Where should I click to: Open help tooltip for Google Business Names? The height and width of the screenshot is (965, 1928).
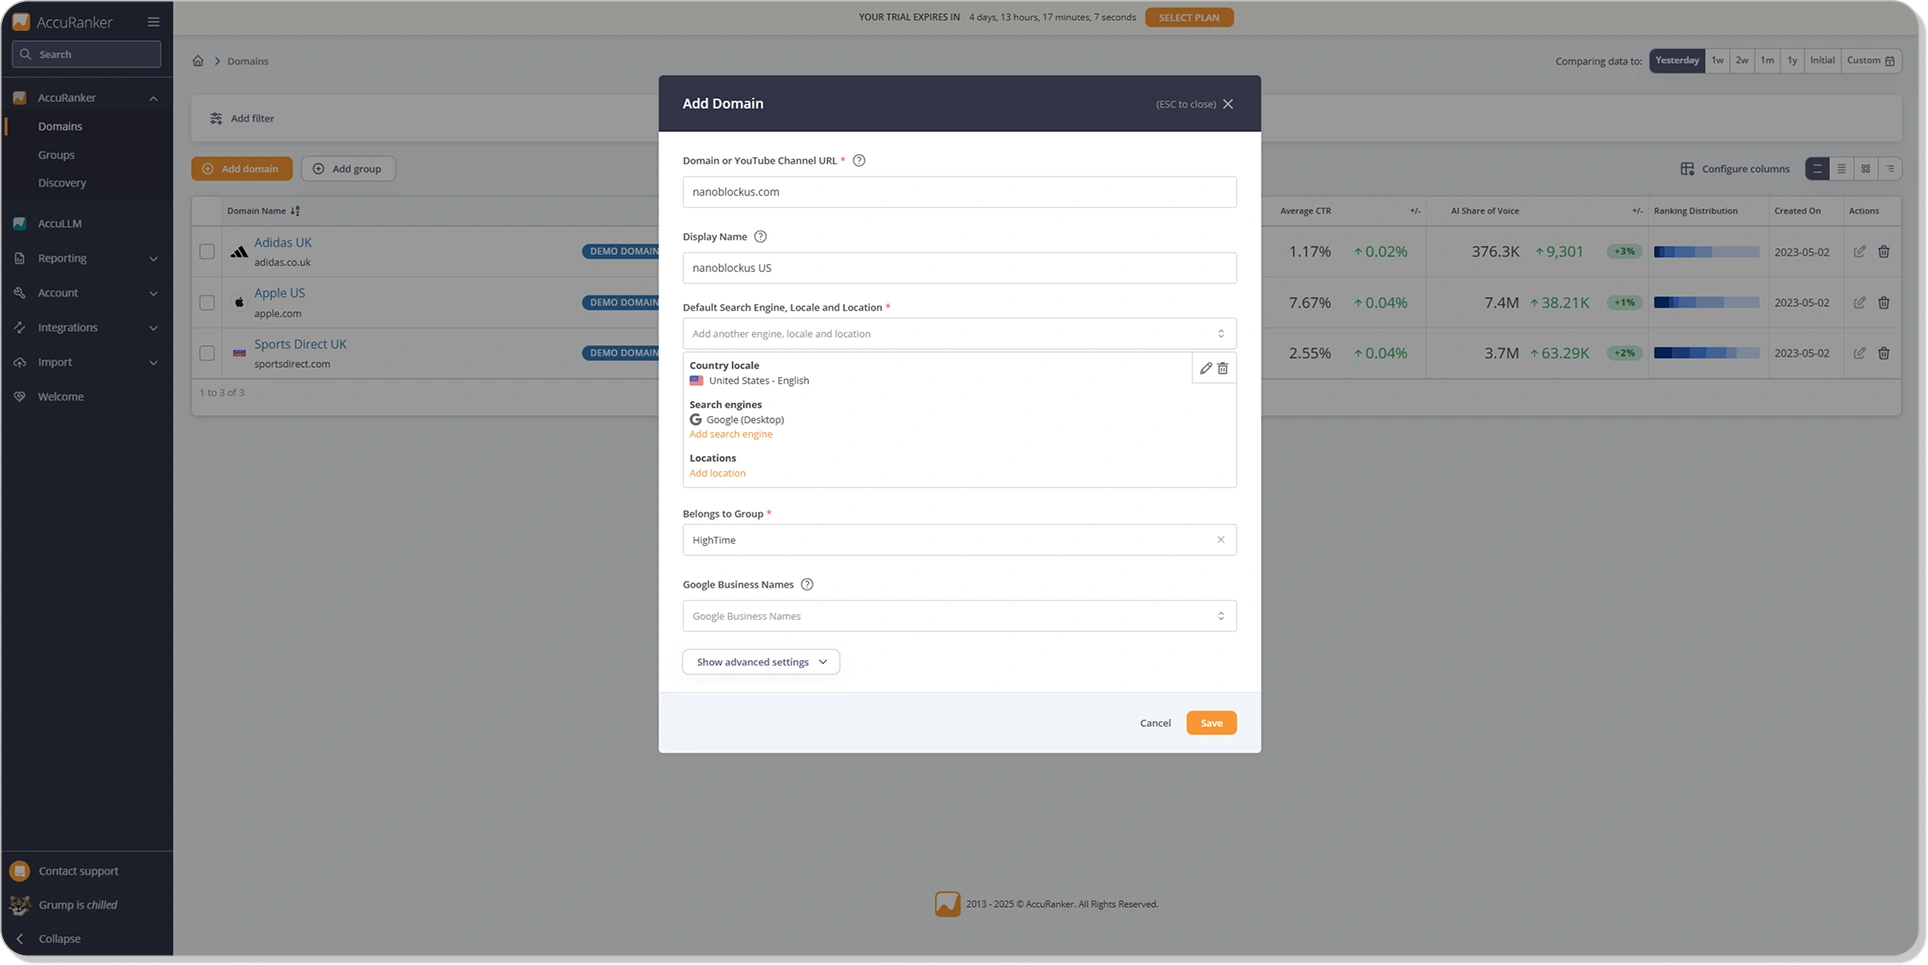coord(807,585)
